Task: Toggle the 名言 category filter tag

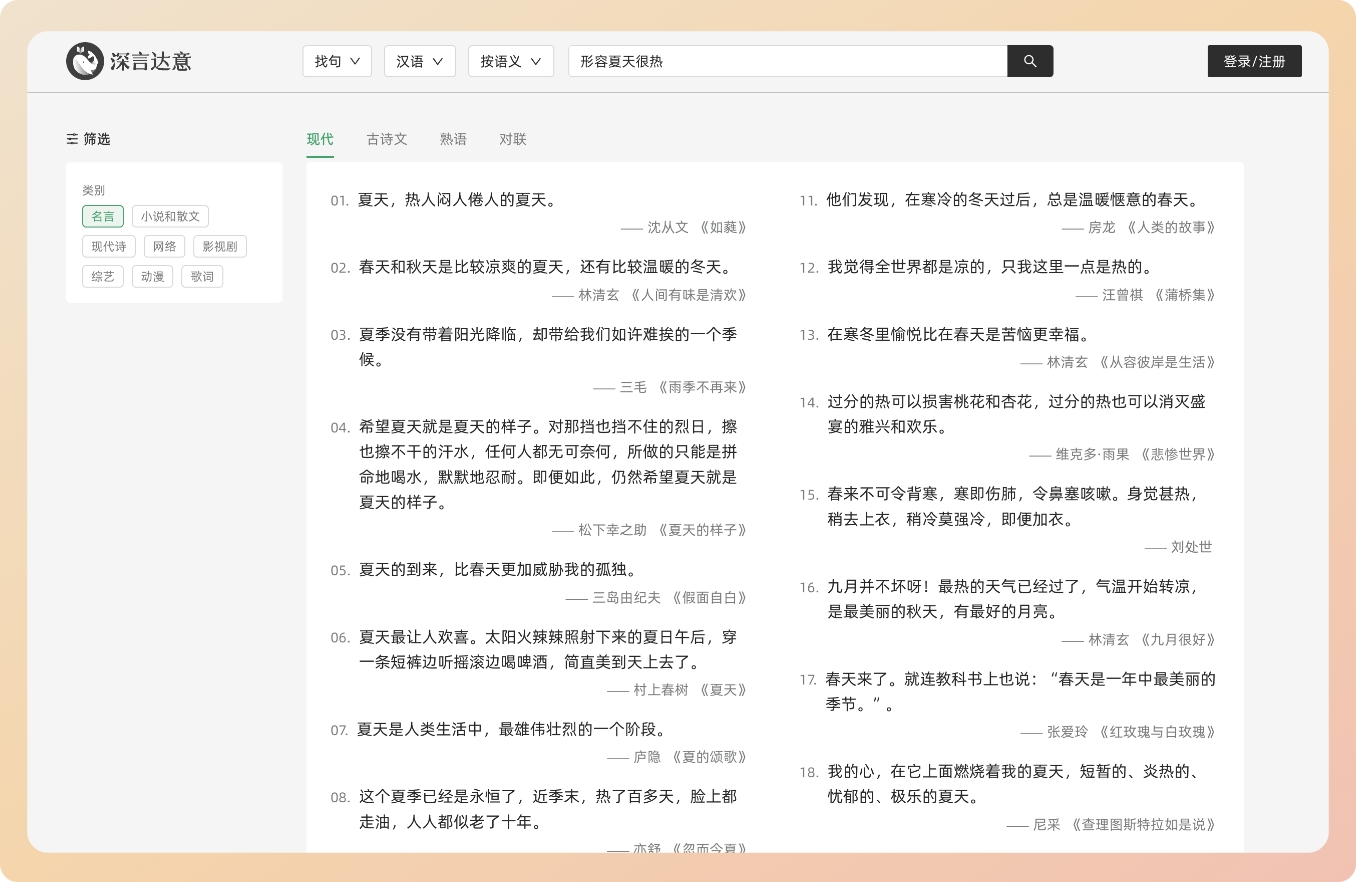Action: (103, 216)
